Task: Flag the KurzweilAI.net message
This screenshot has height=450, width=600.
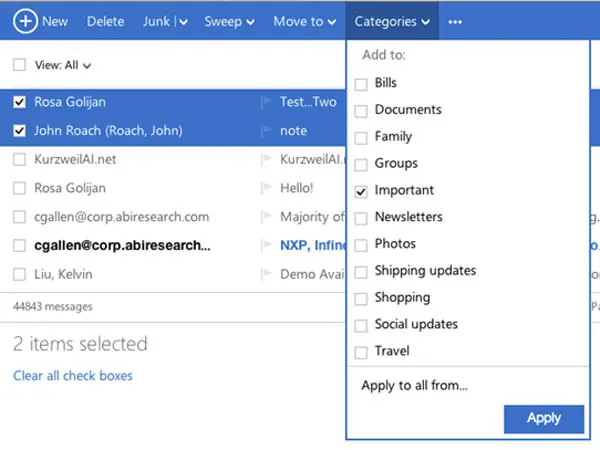Action: pyautogui.click(x=267, y=159)
